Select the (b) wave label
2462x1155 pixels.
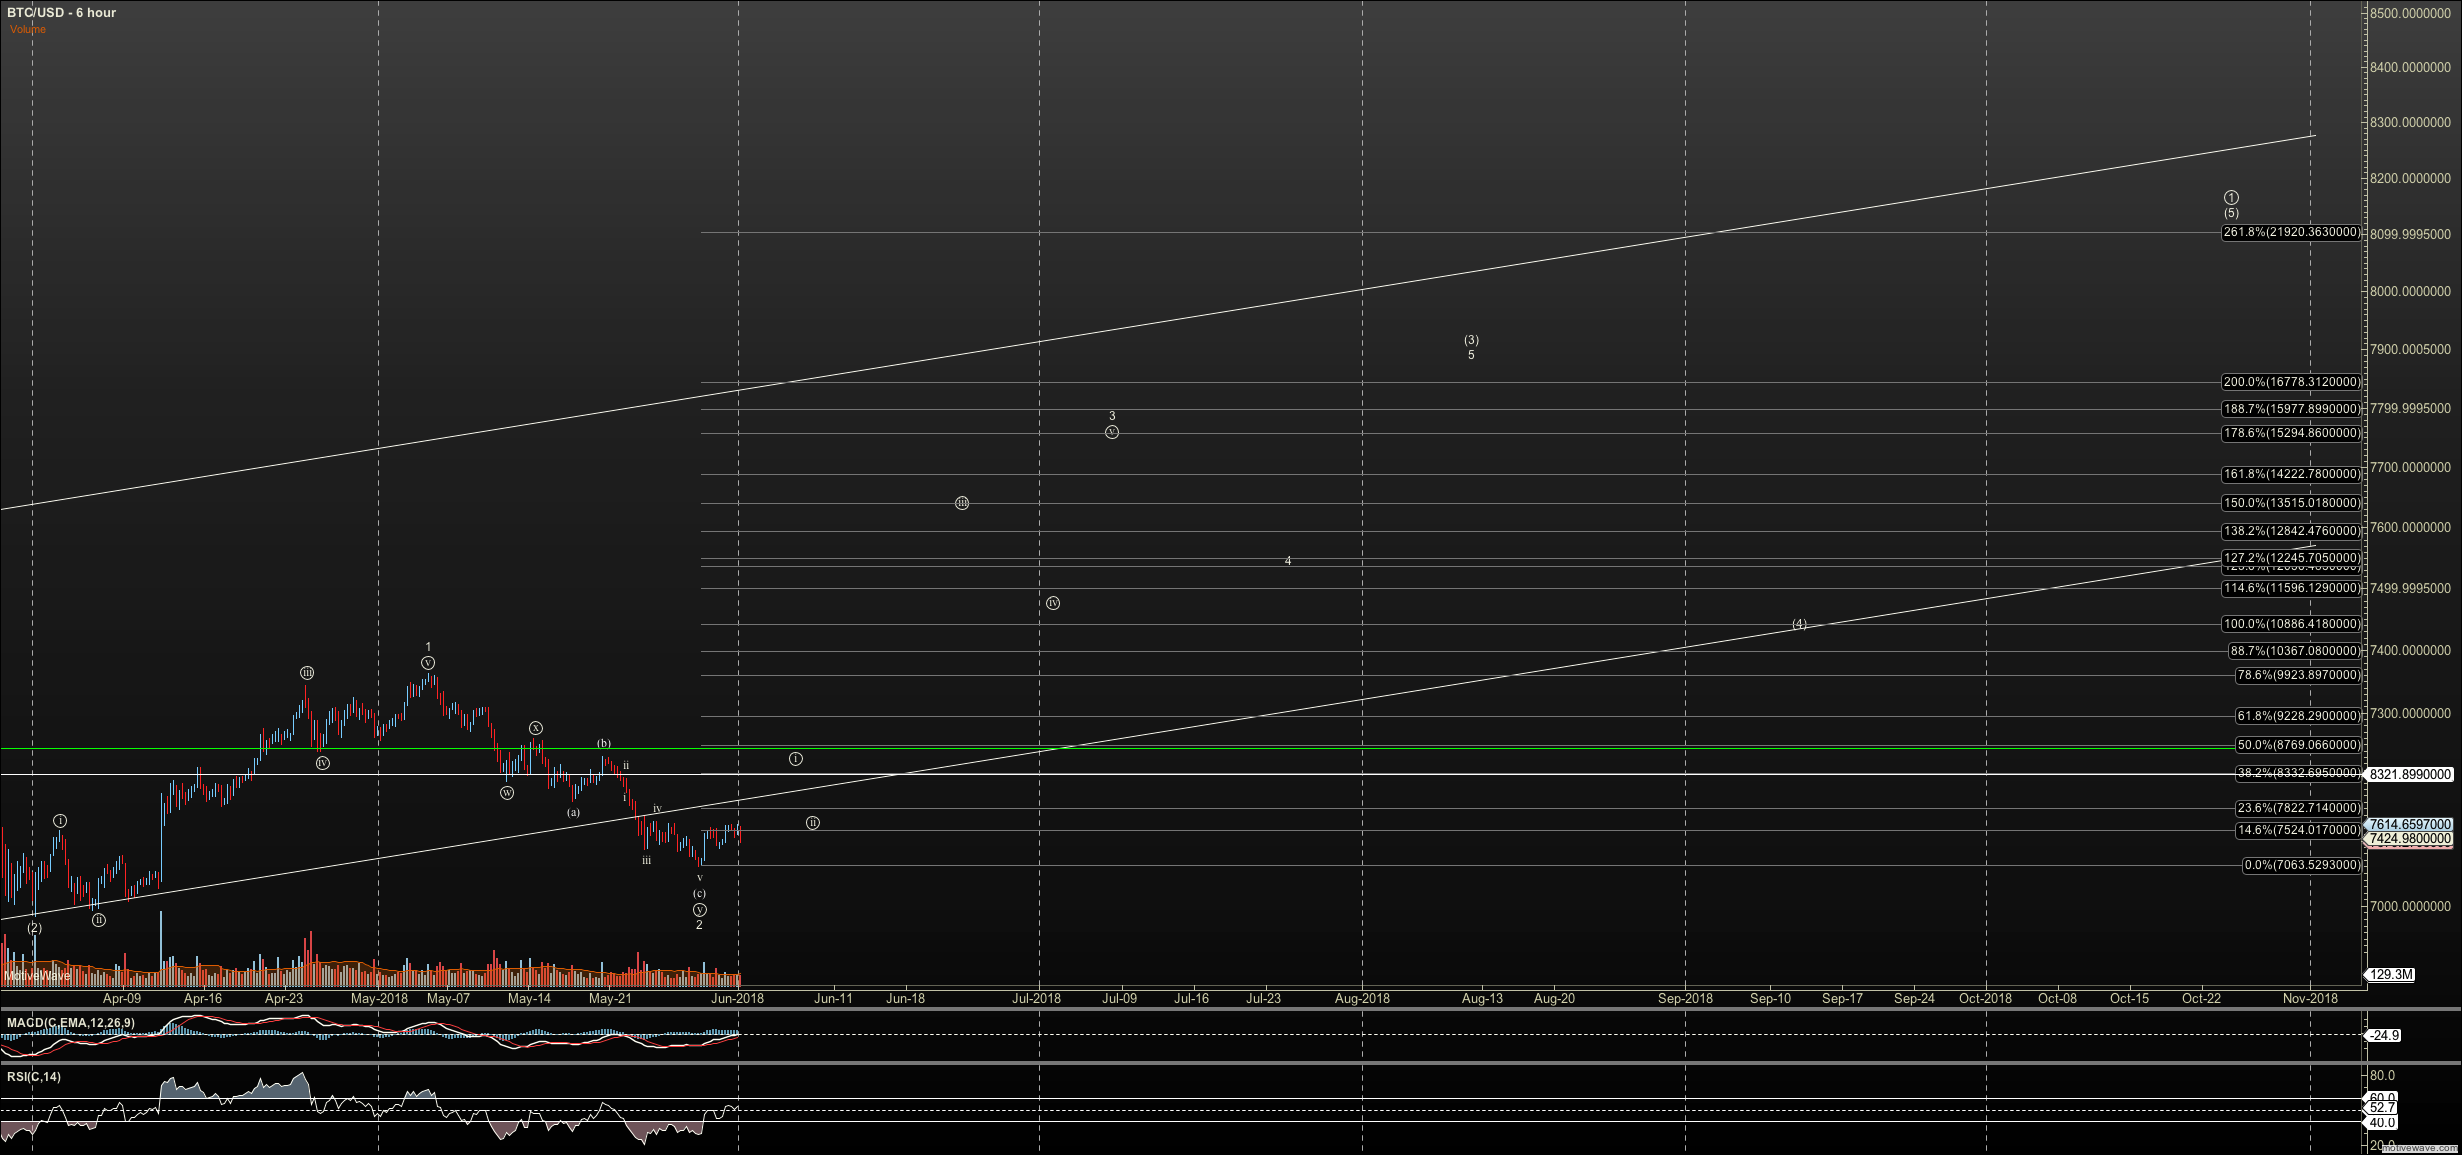click(x=604, y=743)
